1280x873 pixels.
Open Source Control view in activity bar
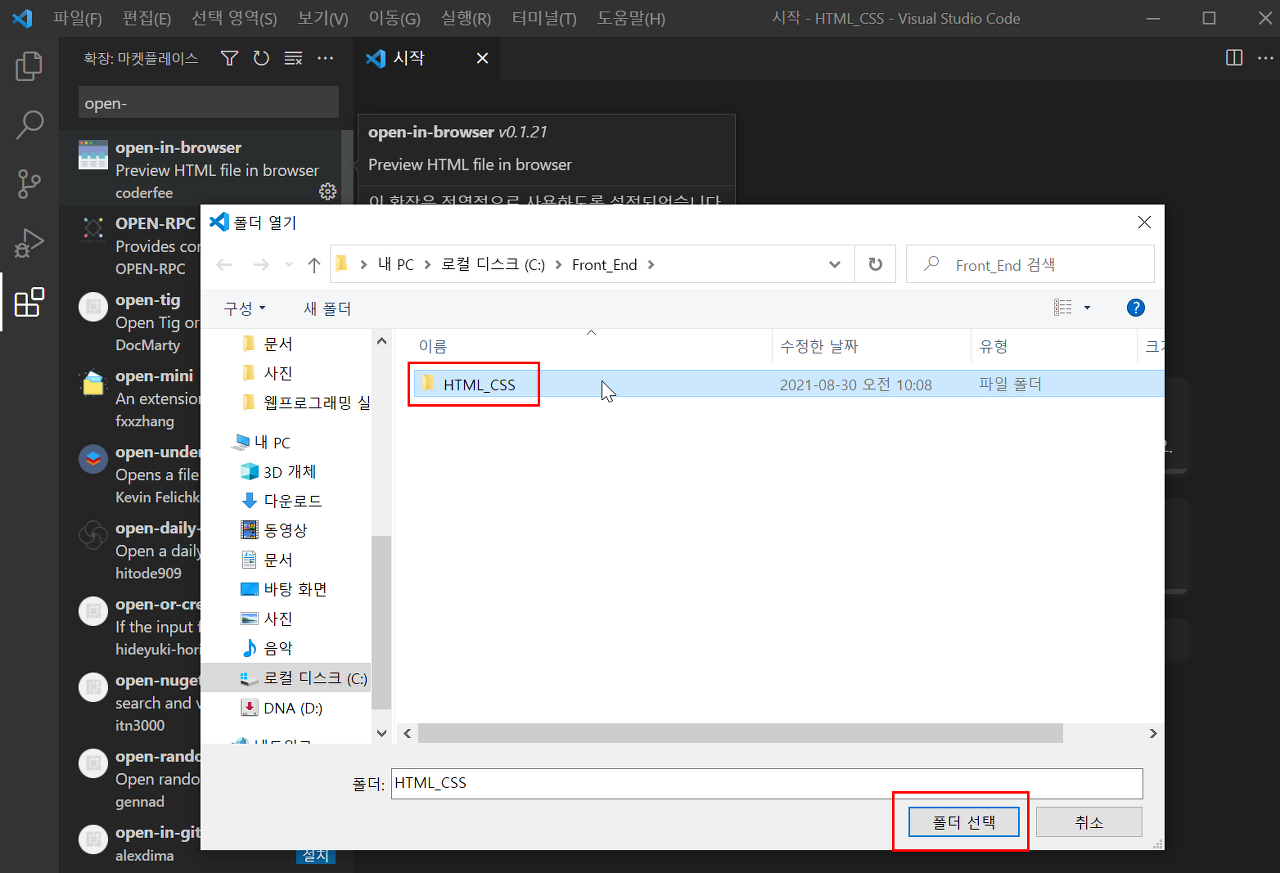pyautogui.click(x=29, y=184)
